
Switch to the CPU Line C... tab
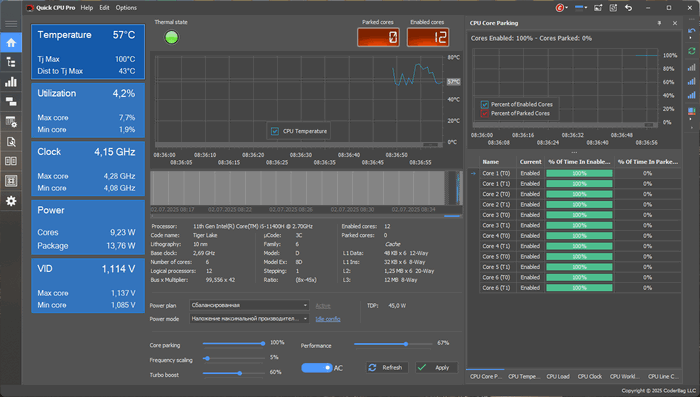coord(663,376)
